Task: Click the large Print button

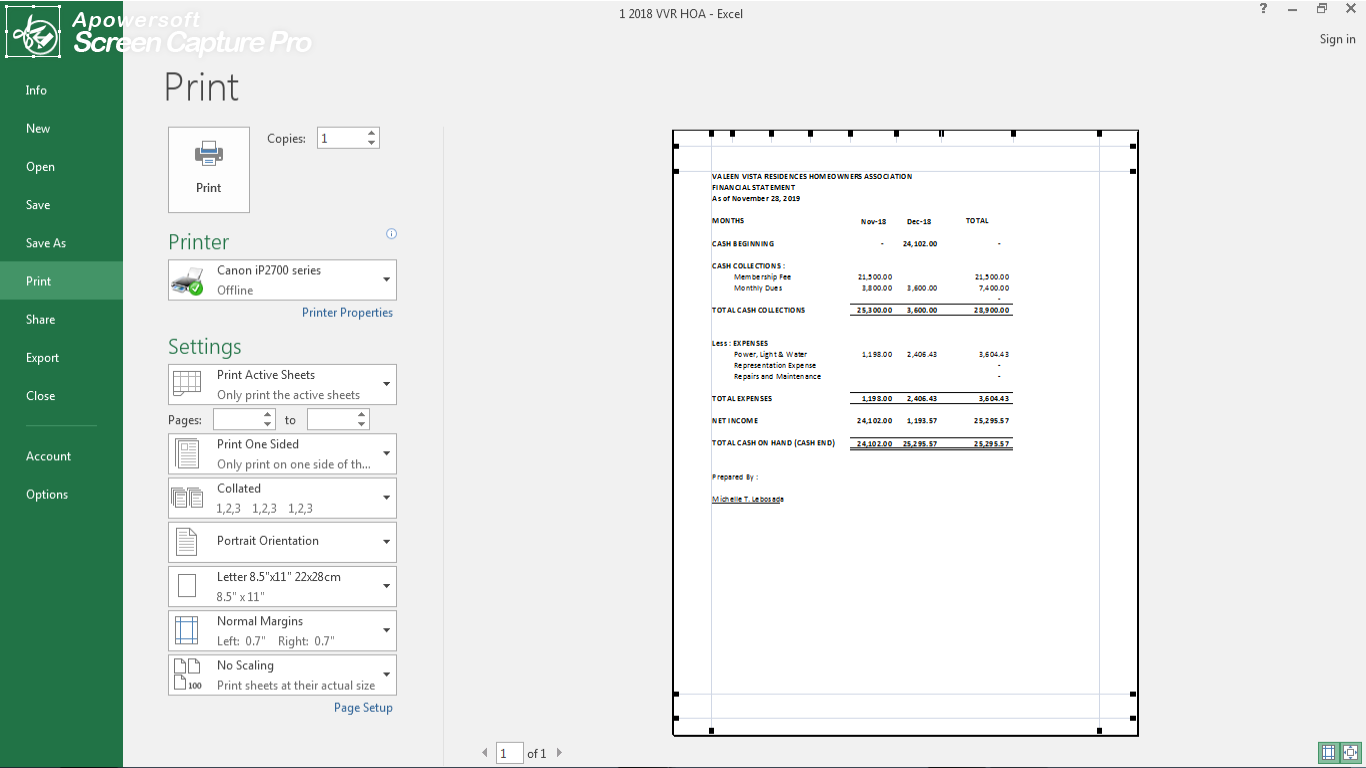Action: coord(209,169)
